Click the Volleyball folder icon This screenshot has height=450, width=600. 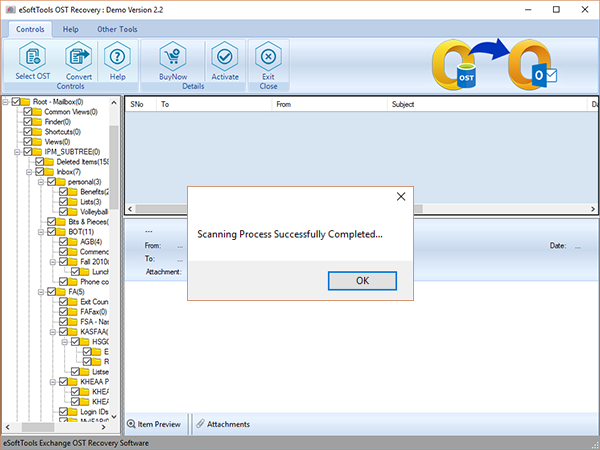pyautogui.click(x=73, y=212)
